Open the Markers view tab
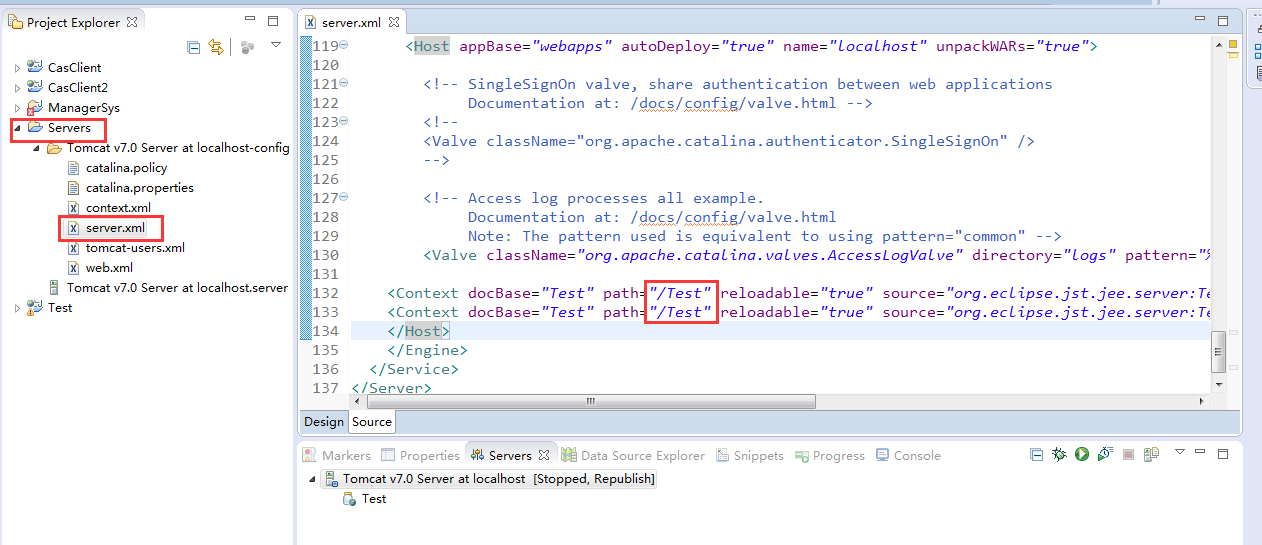Image resolution: width=1262 pixels, height=545 pixels. point(337,455)
